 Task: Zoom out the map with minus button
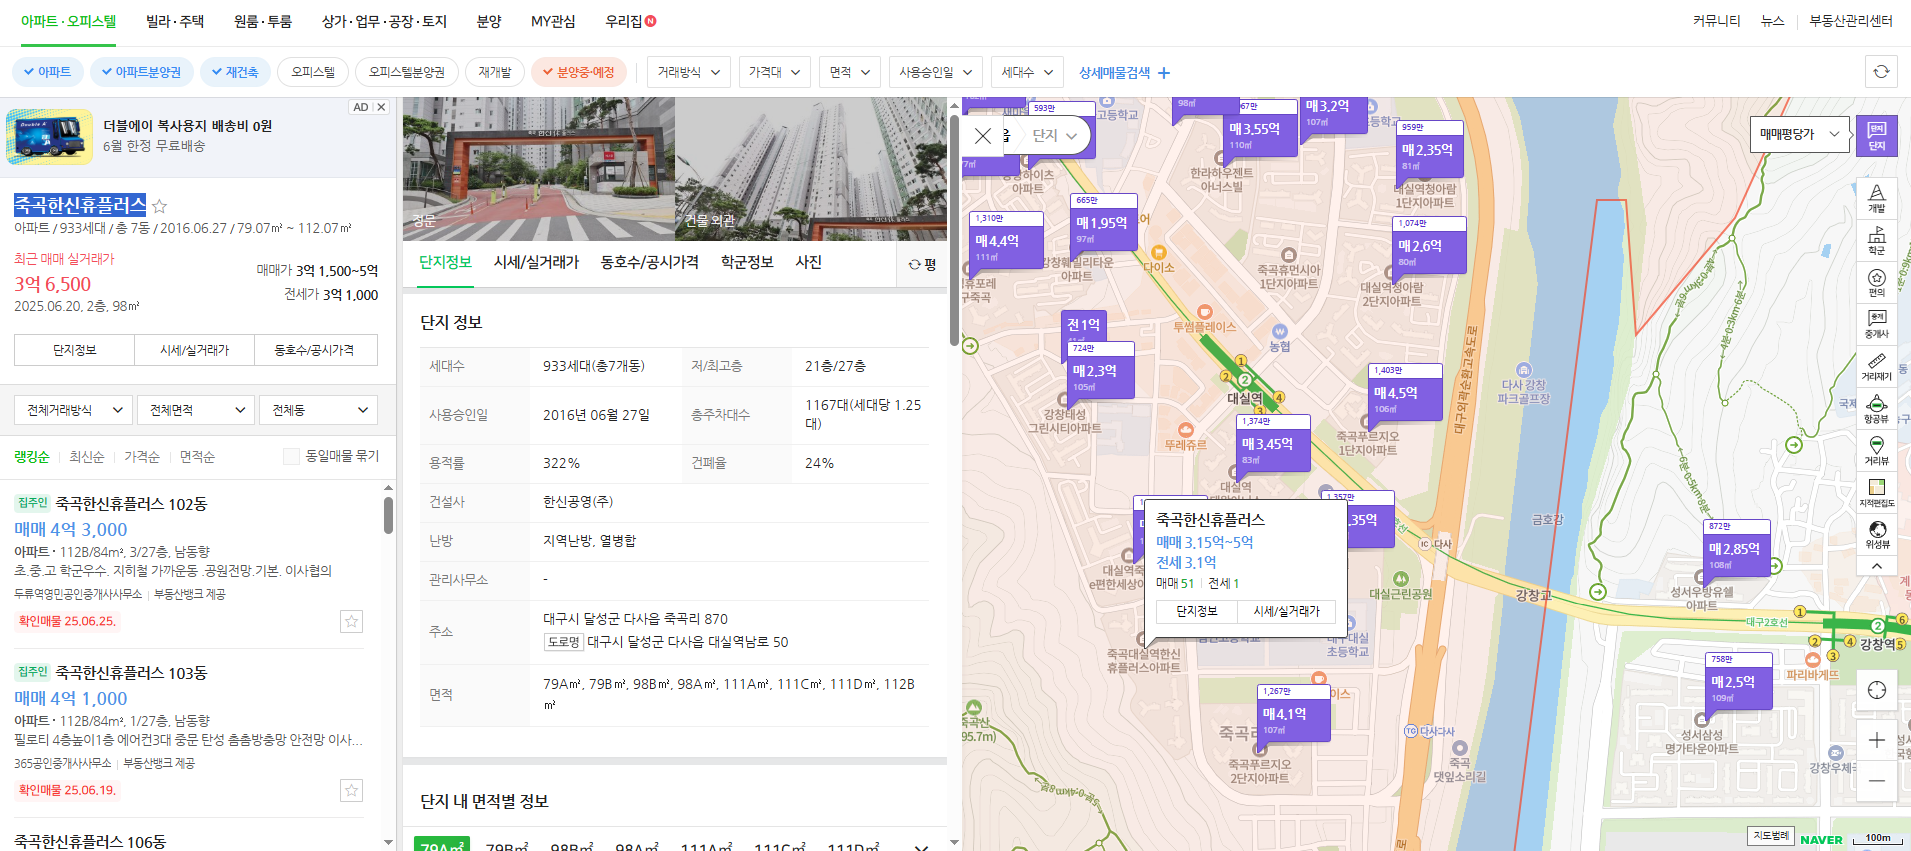(x=1876, y=781)
